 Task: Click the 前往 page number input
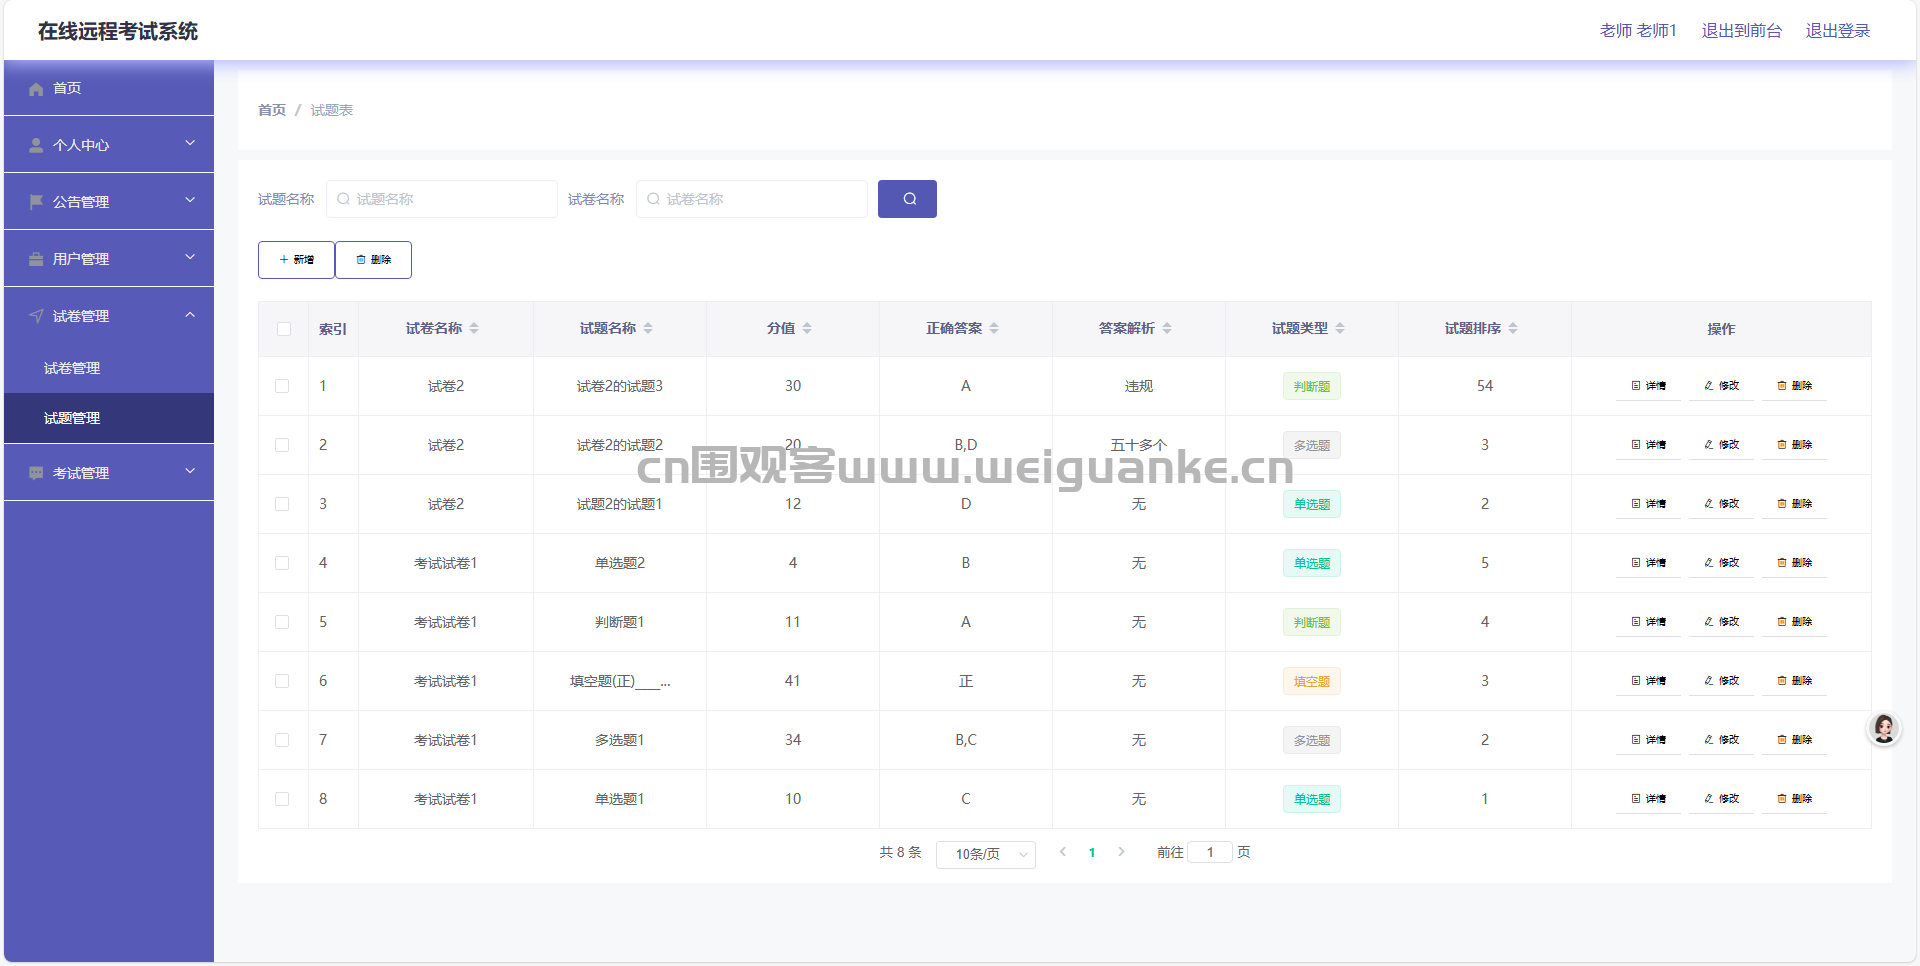pyautogui.click(x=1210, y=853)
